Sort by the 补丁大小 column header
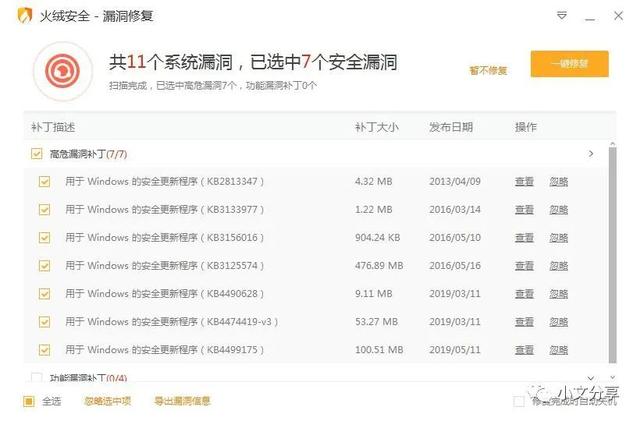This screenshot has width=640, height=421. pos(376,127)
